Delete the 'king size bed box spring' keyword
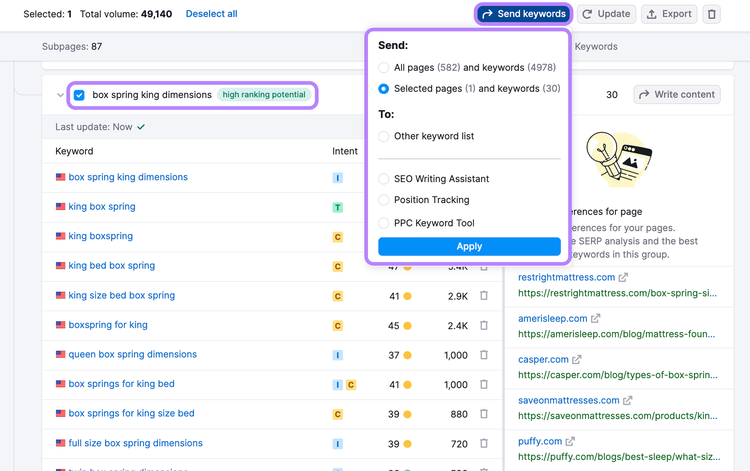This screenshot has height=471, width=750. (x=484, y=296)
